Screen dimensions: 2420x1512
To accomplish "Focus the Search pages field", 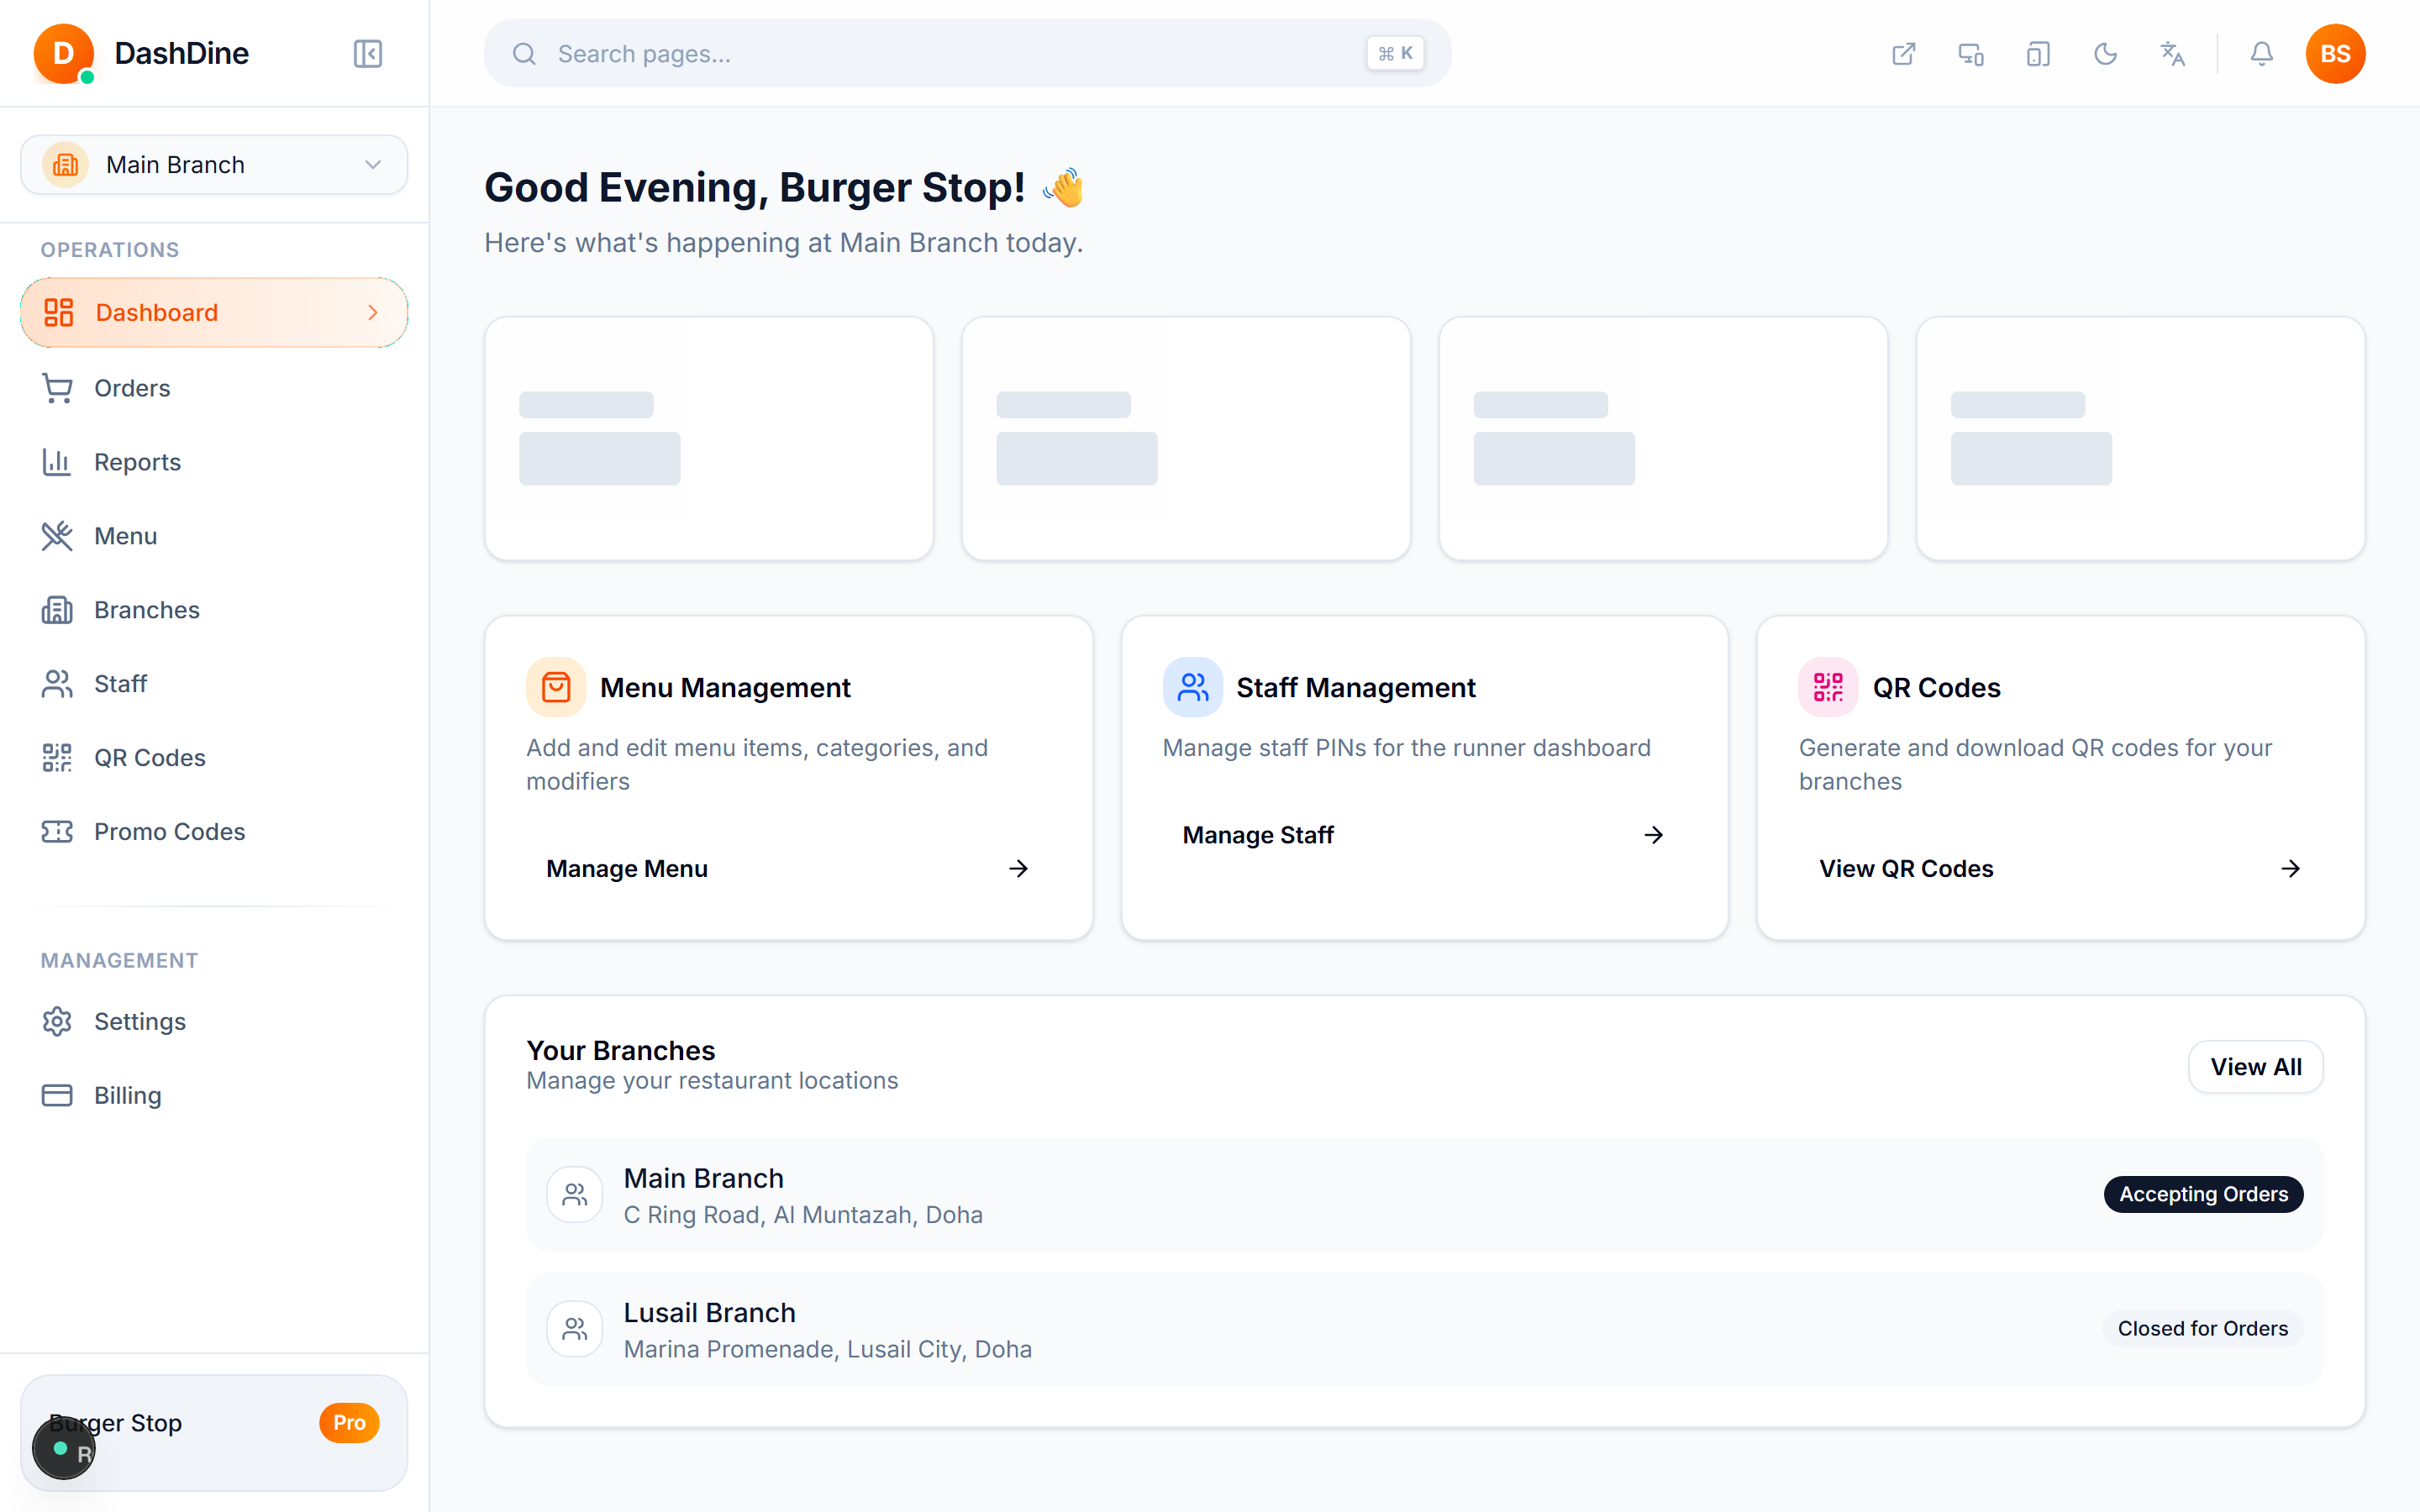I will click(967, 53).
